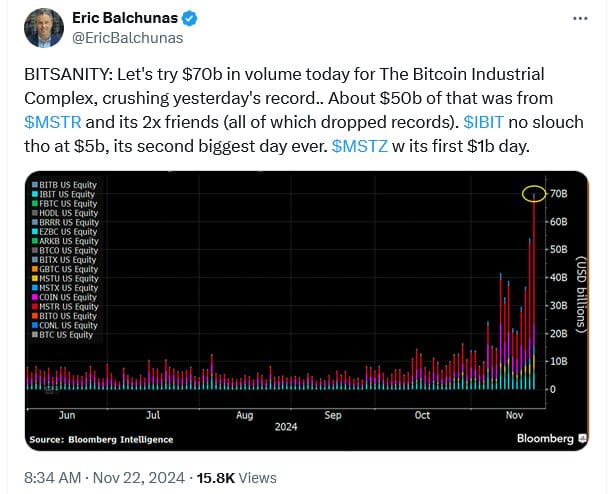
Task: Click the blue verified badge
Action: [x=191, y=20]
